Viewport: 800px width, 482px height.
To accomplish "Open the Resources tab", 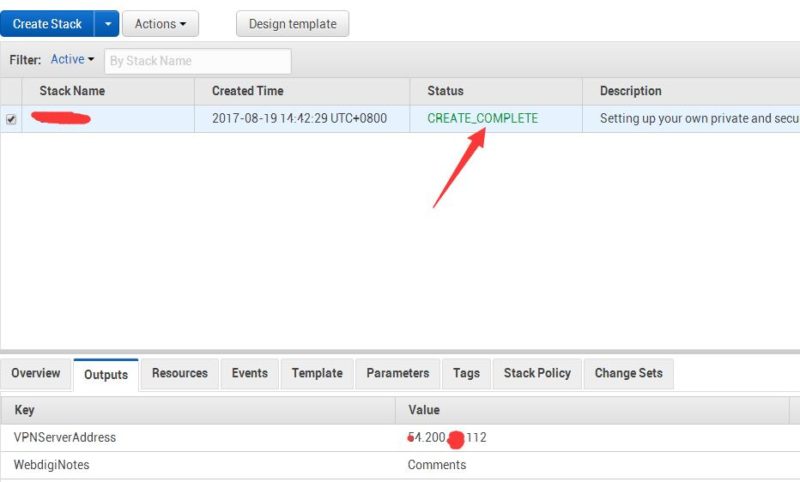I will (180, 373).
